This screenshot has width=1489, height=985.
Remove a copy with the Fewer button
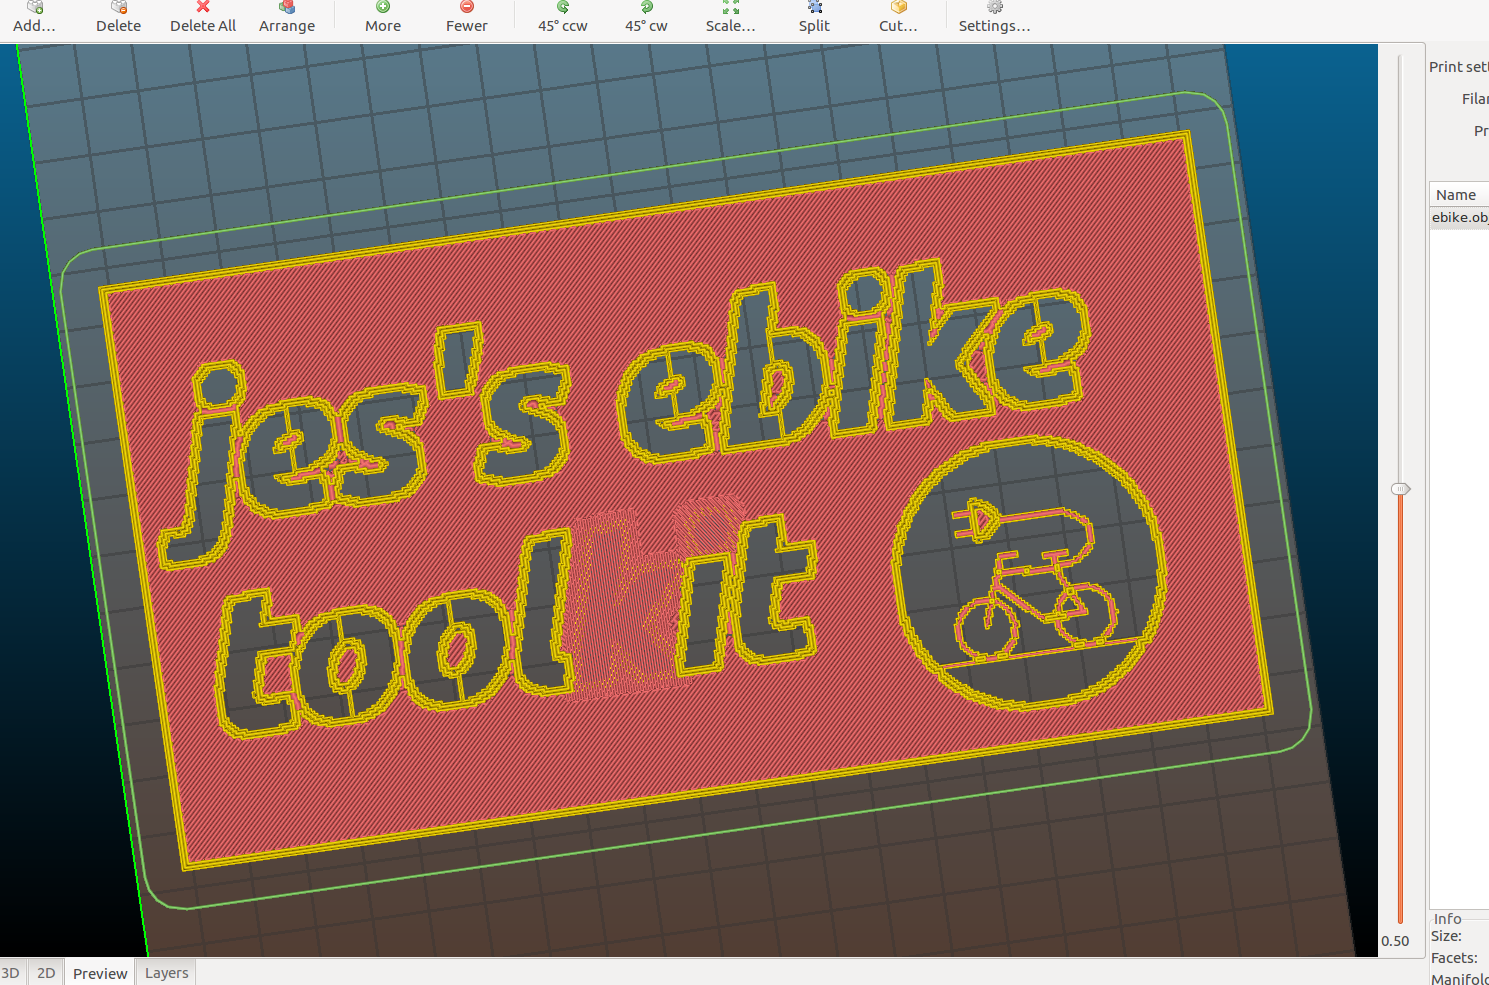click(467, 16)
